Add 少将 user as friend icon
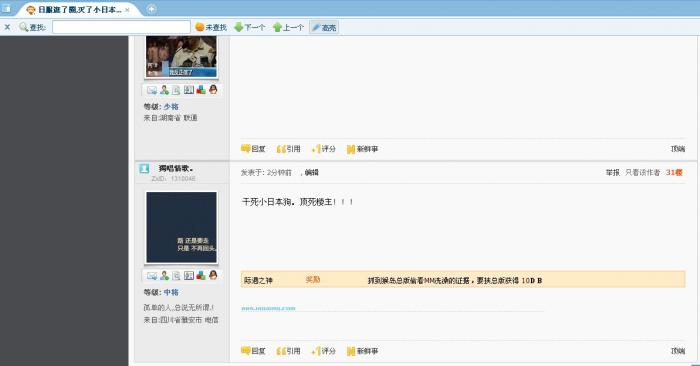Image resolution: width=700 pixels, height=366 pixels. 164,90
